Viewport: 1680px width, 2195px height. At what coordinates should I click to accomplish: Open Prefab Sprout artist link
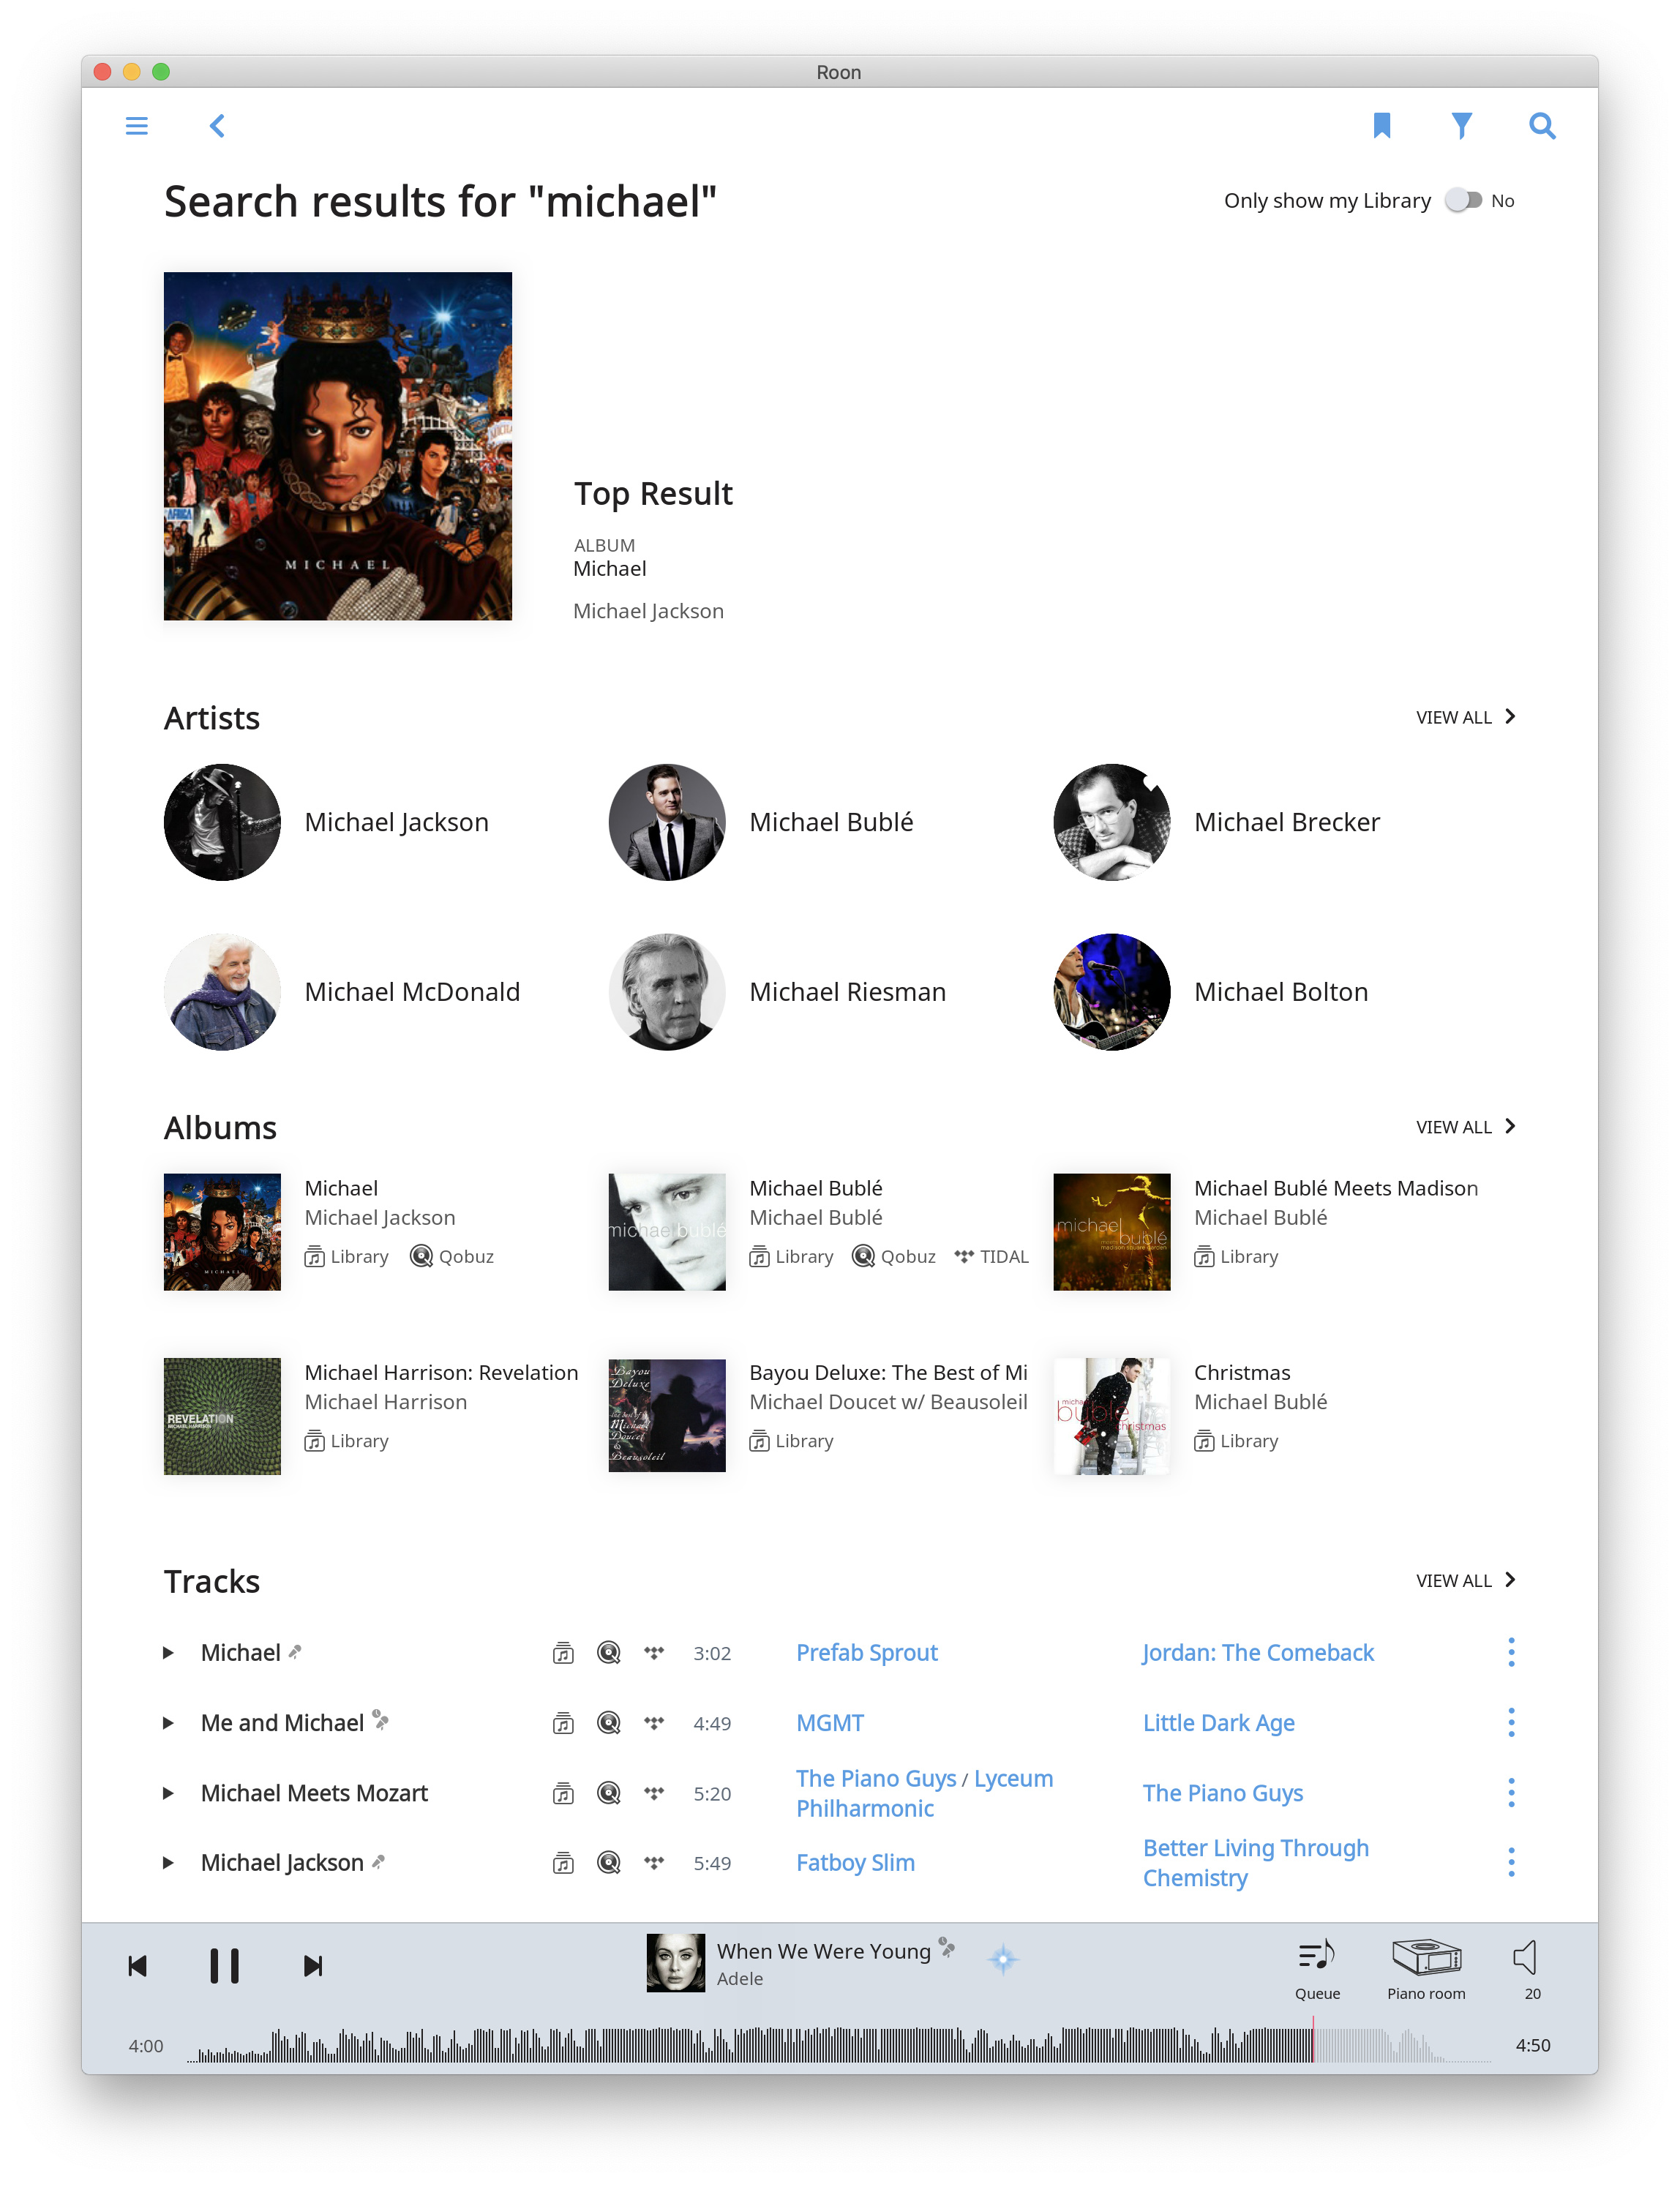click(867, 1653)
